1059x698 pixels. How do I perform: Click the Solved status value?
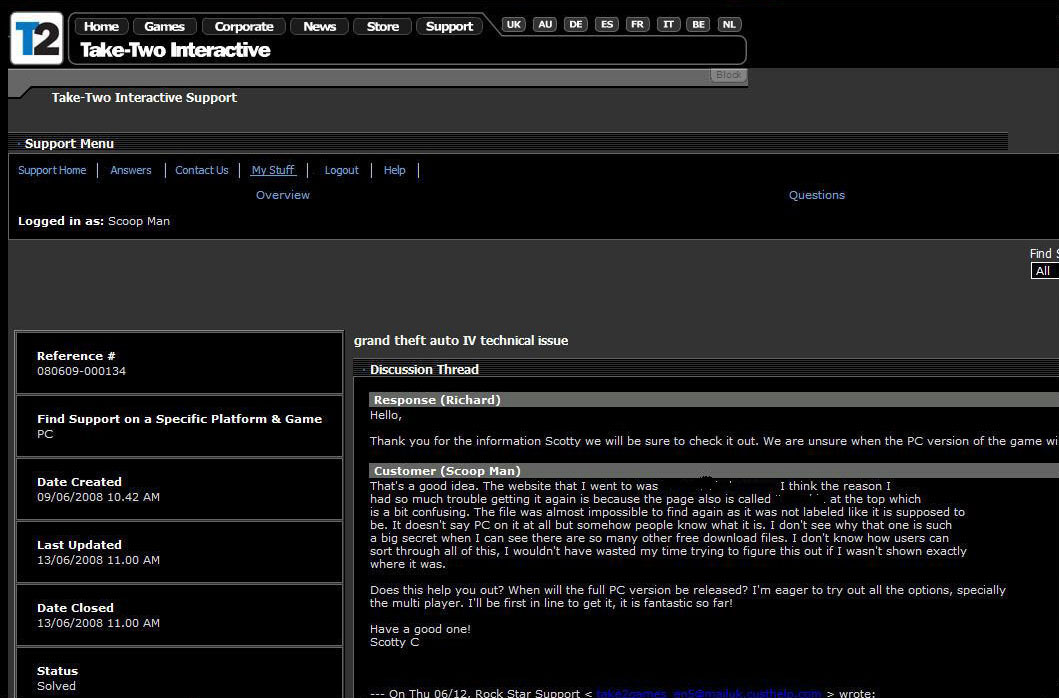[x=56, y=686]
